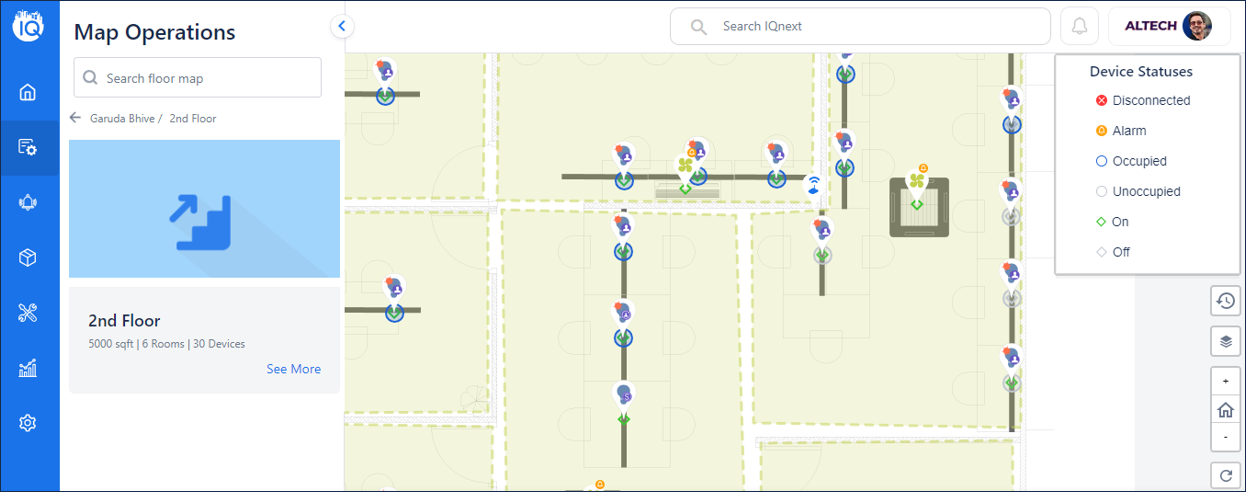Viewport: 1246px width, 492px height.
Task: Select the Wi-Fi access point marker
Action: [814, 185]
